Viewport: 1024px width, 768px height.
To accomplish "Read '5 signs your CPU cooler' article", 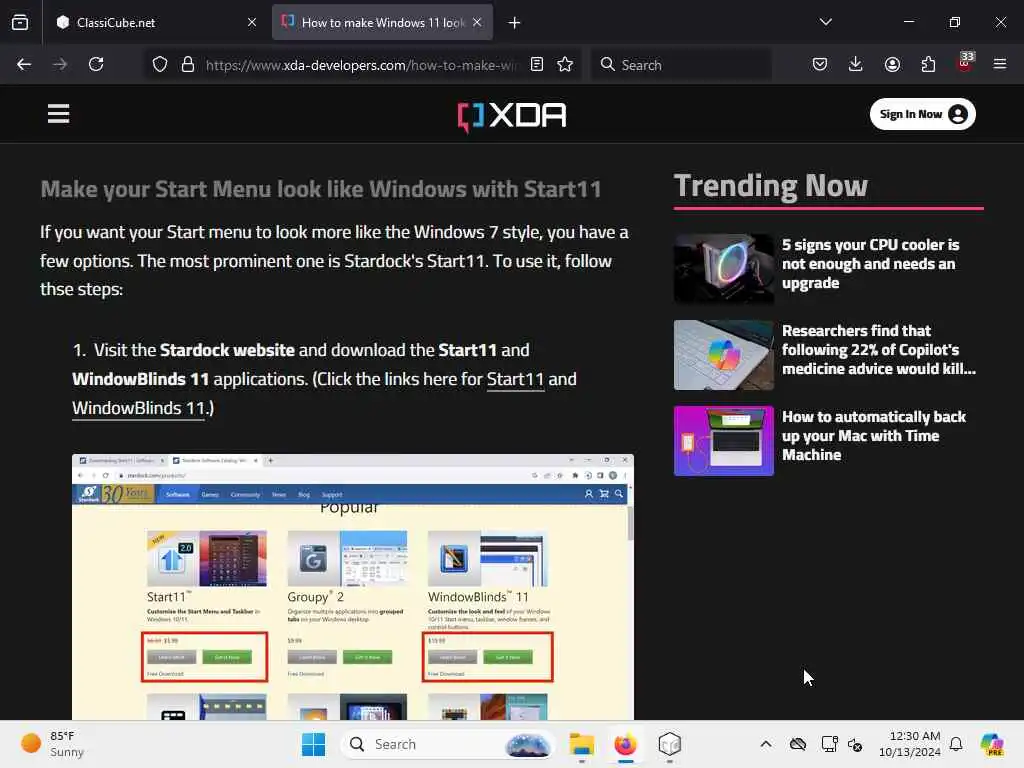I will click(x=871, y=264).
